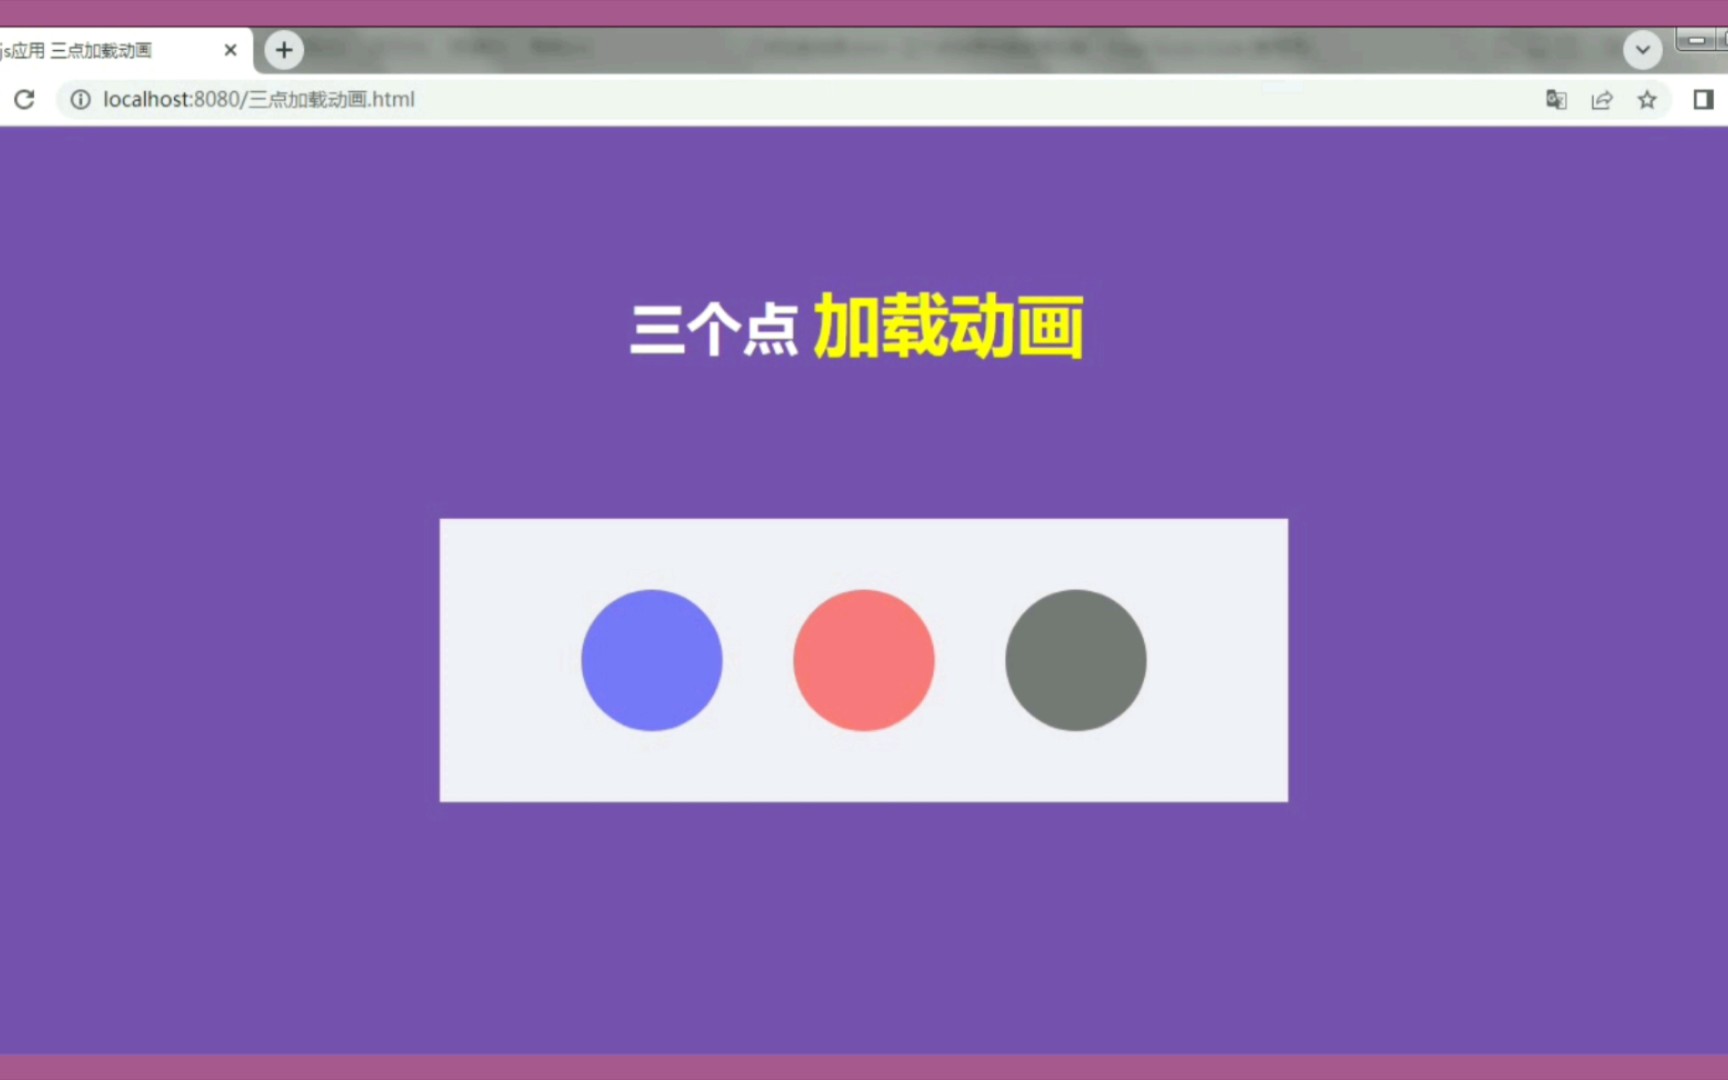Select the red loading dot
The width and height of the screenshot is (1728, 1080).
(863, 660)
